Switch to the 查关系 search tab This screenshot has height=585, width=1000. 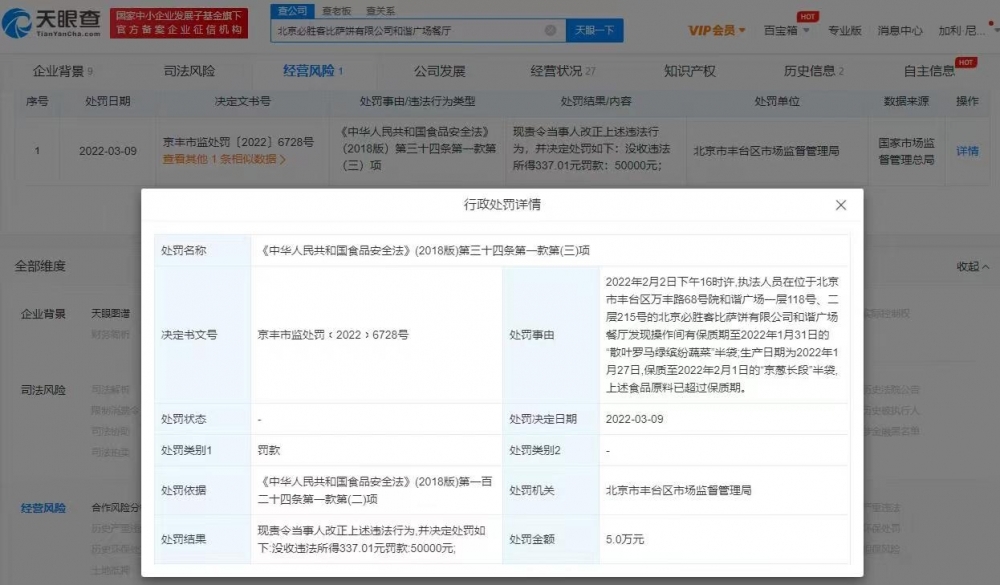pyautogui.click(x=380, y=11)
